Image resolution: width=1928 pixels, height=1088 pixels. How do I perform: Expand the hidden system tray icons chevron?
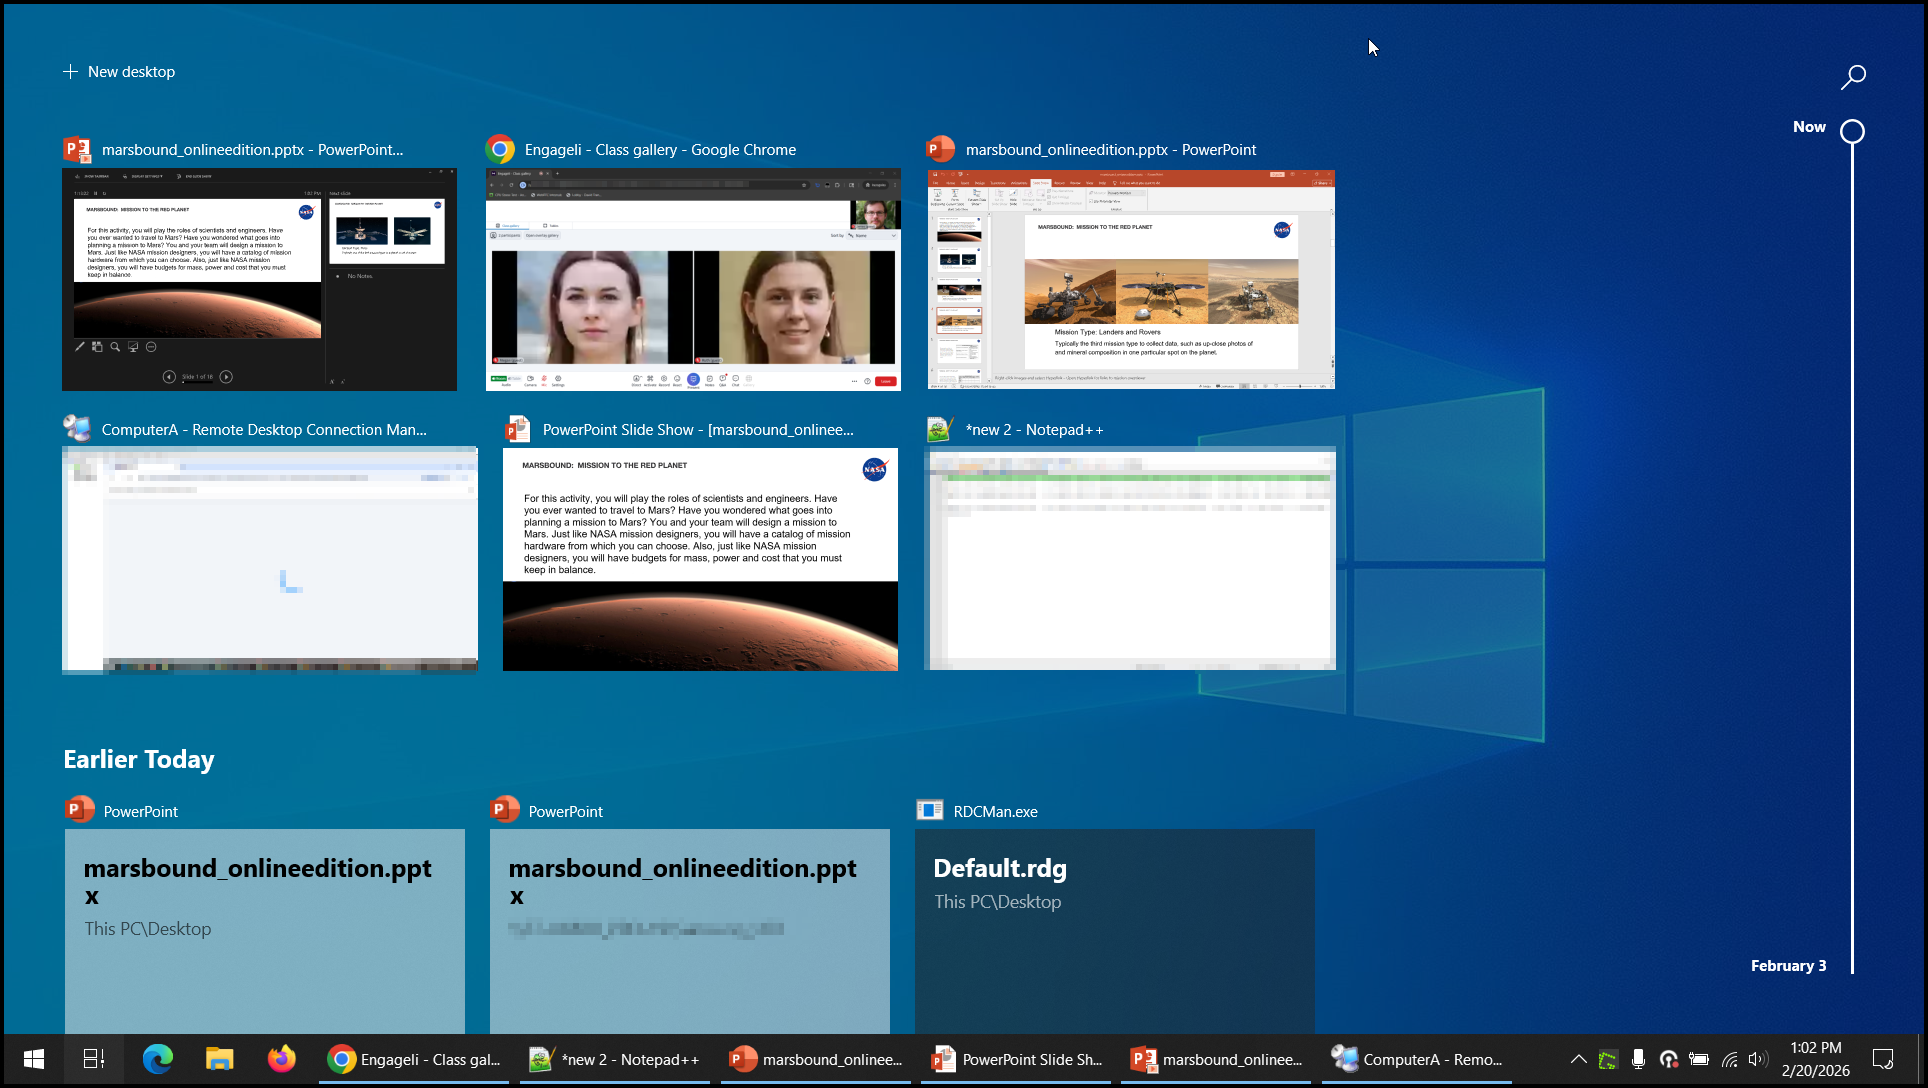click(x=1578, y=1059)
